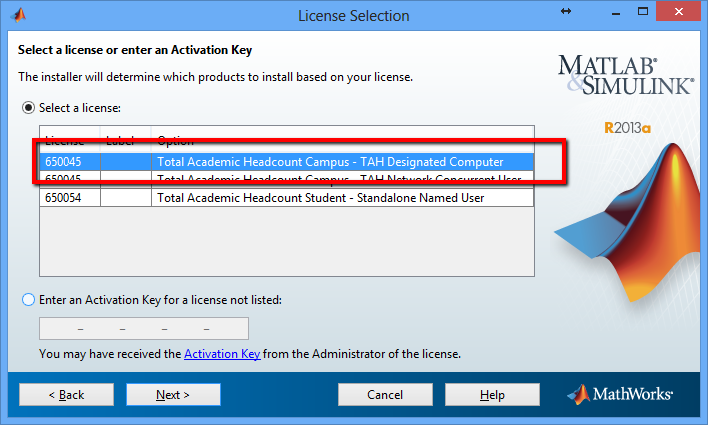
Task: Click the MATLAB & Simulink logo
Action: (626, 75)
